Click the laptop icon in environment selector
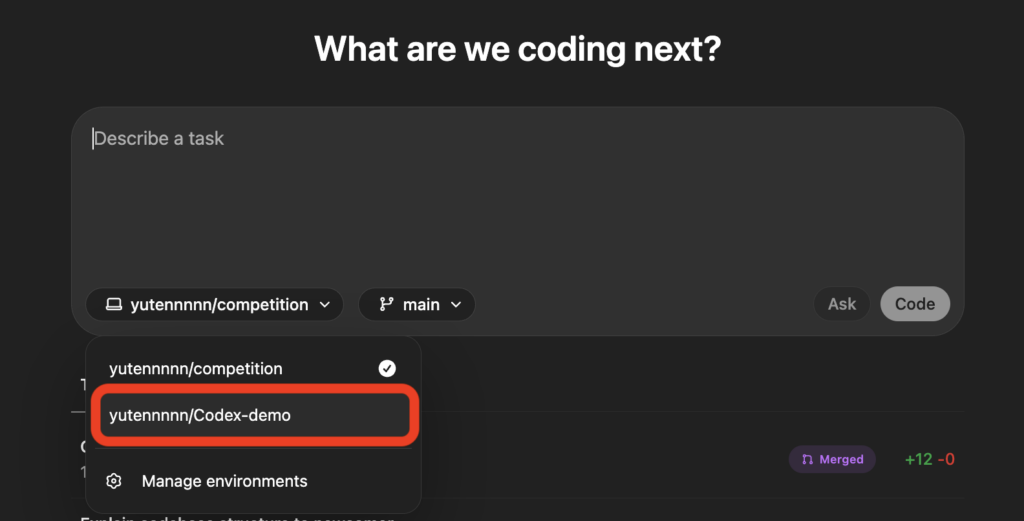This screenshot has height=521, width=1024. [114, 304]
